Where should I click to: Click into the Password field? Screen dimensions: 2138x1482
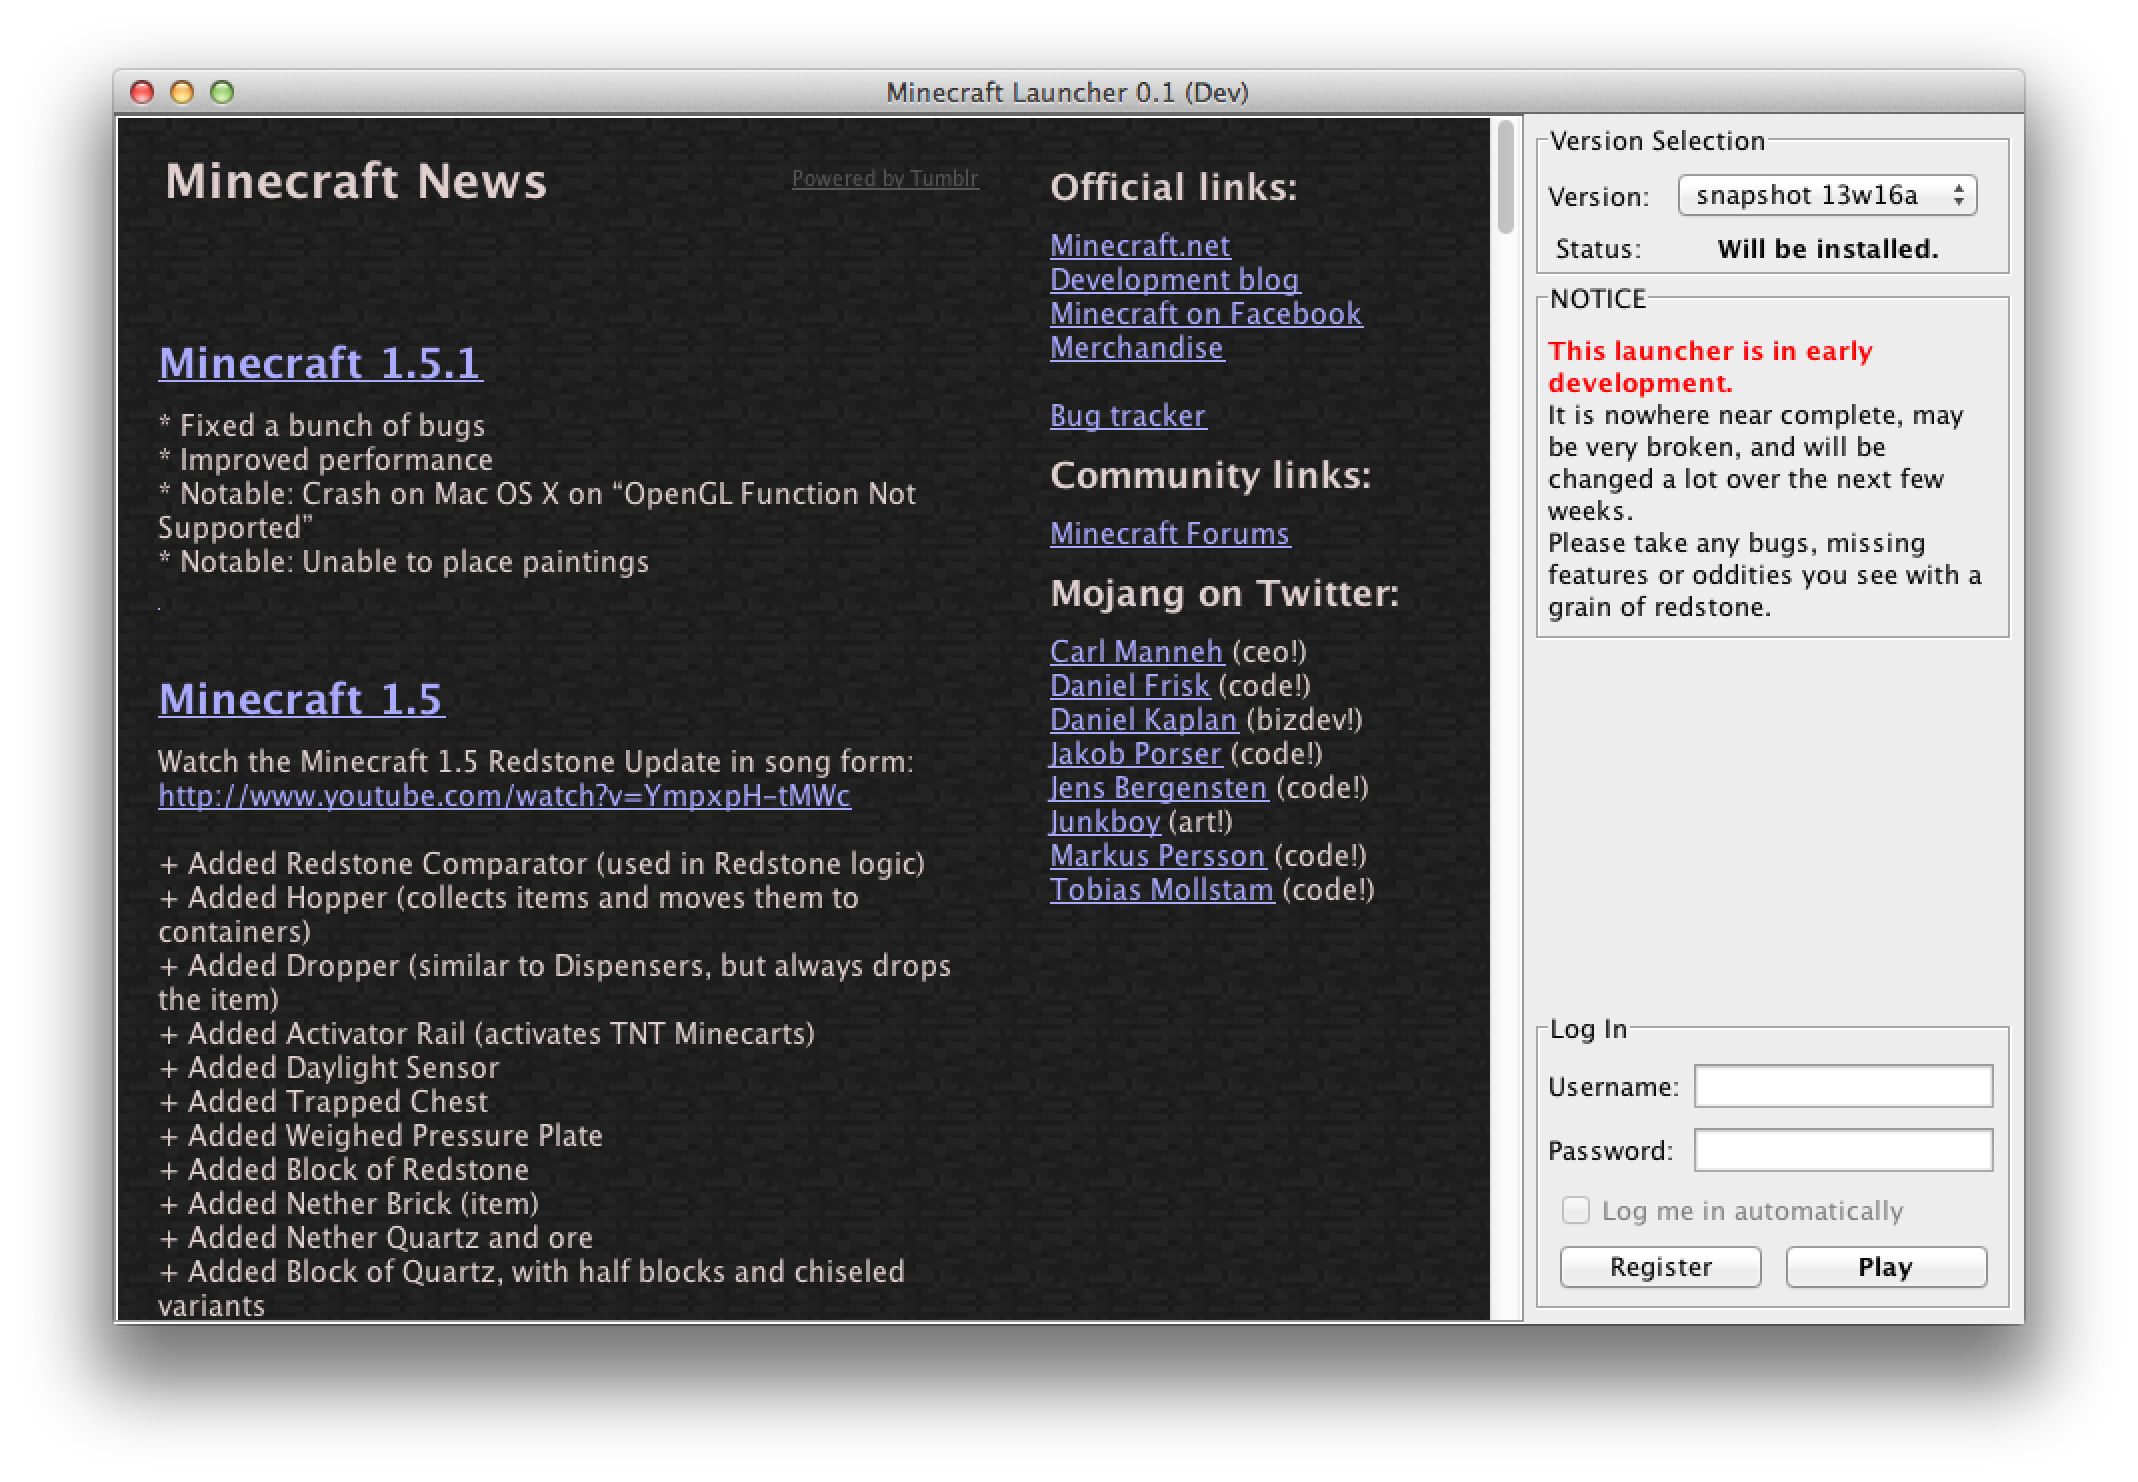point(1842,1150)
